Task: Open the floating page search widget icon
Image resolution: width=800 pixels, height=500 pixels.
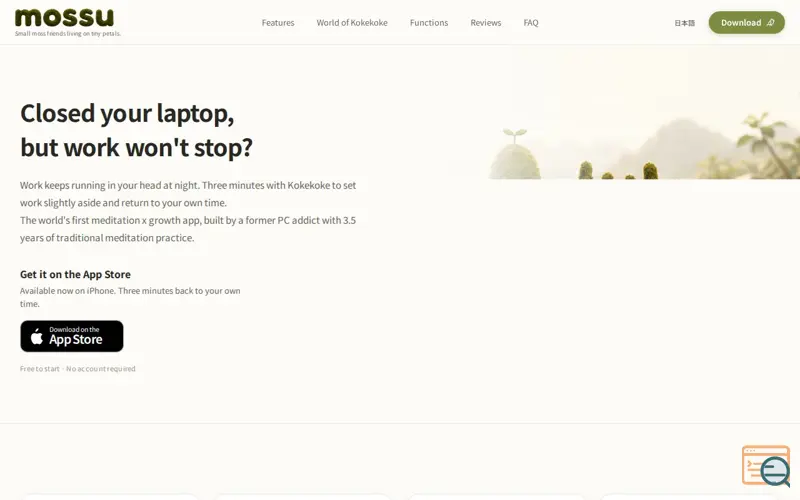Action: coord(766,465)
